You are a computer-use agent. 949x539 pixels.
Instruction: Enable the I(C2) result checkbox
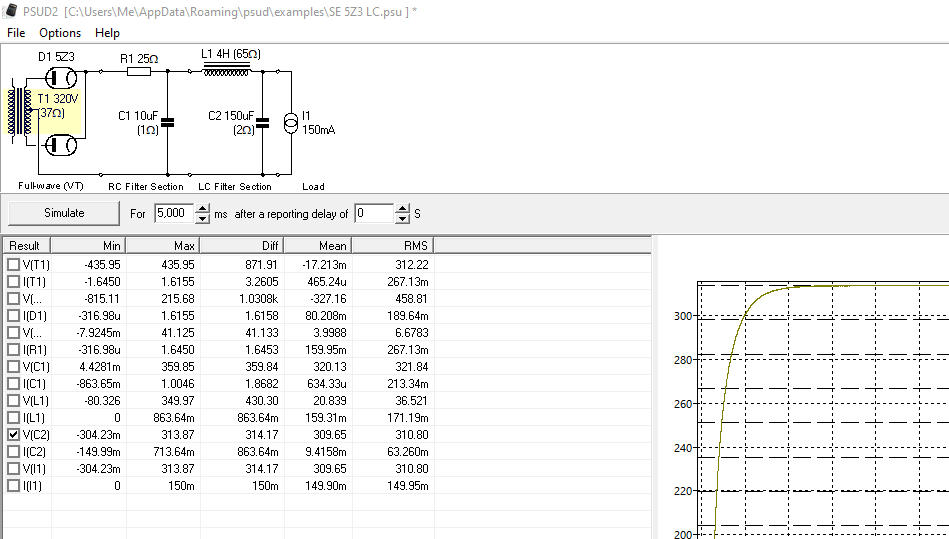(x=13, y=451)
